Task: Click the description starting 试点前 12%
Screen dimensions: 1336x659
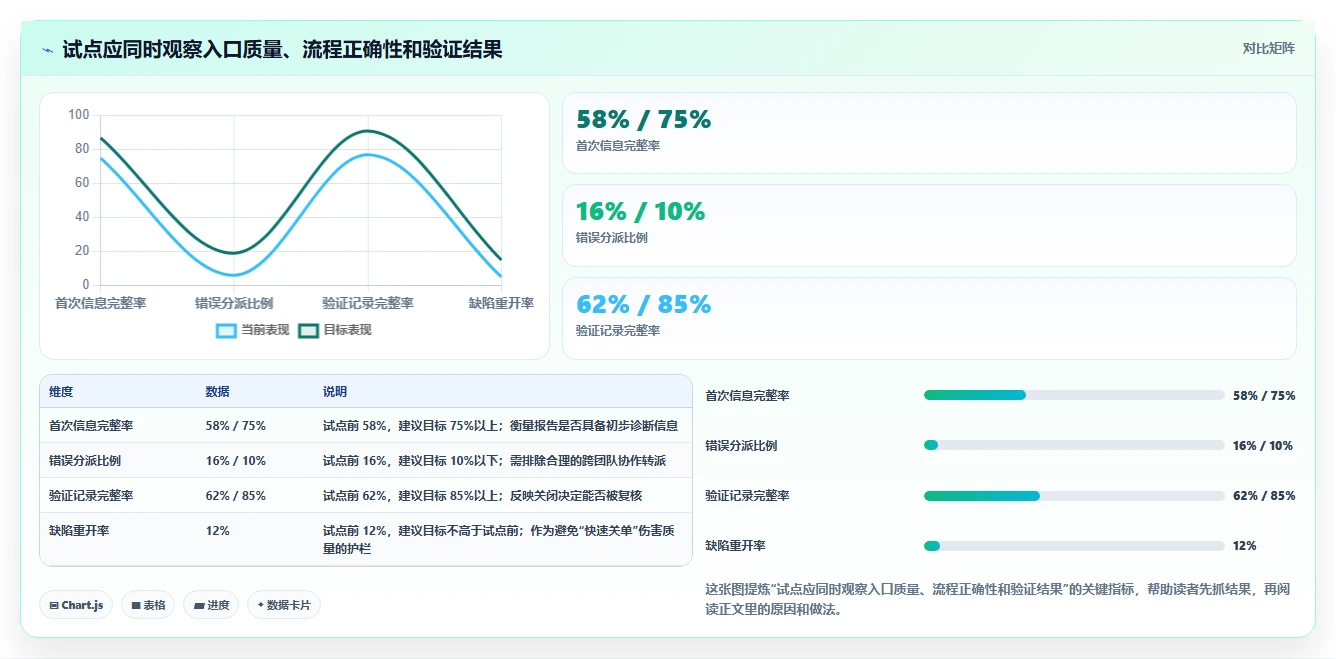Action: click(x=499, y=540)
